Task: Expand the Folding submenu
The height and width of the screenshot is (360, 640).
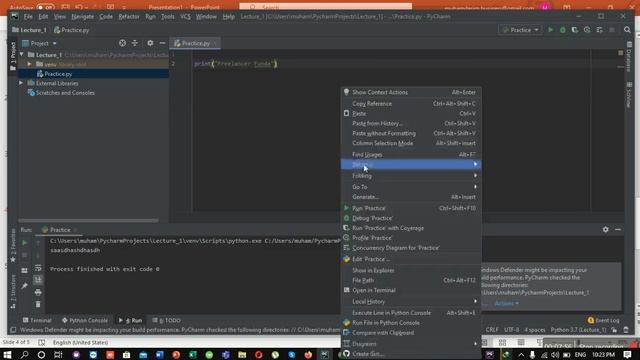Action: point(411,176)
